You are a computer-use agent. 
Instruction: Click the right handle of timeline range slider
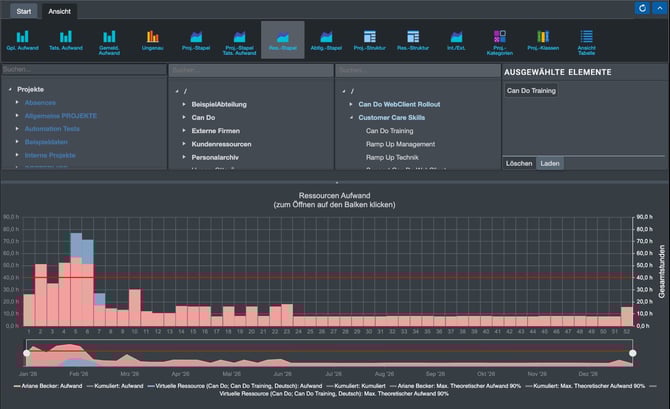point(632,353)
